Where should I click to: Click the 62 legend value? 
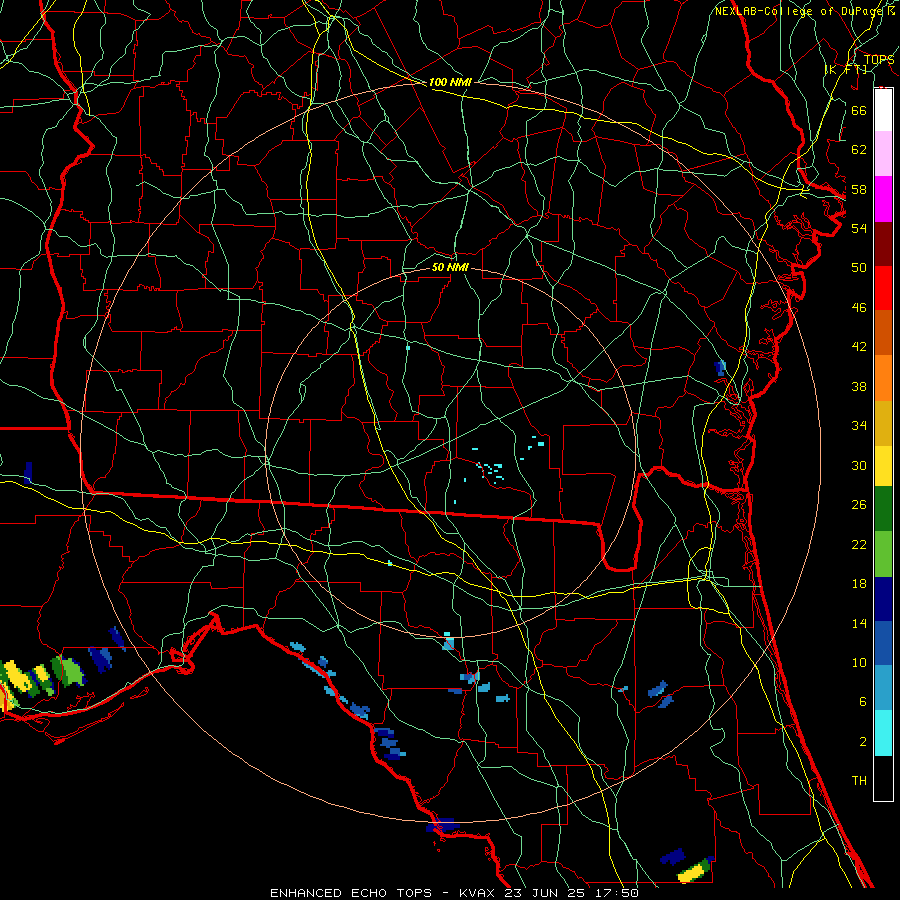[x=859, y=150]
